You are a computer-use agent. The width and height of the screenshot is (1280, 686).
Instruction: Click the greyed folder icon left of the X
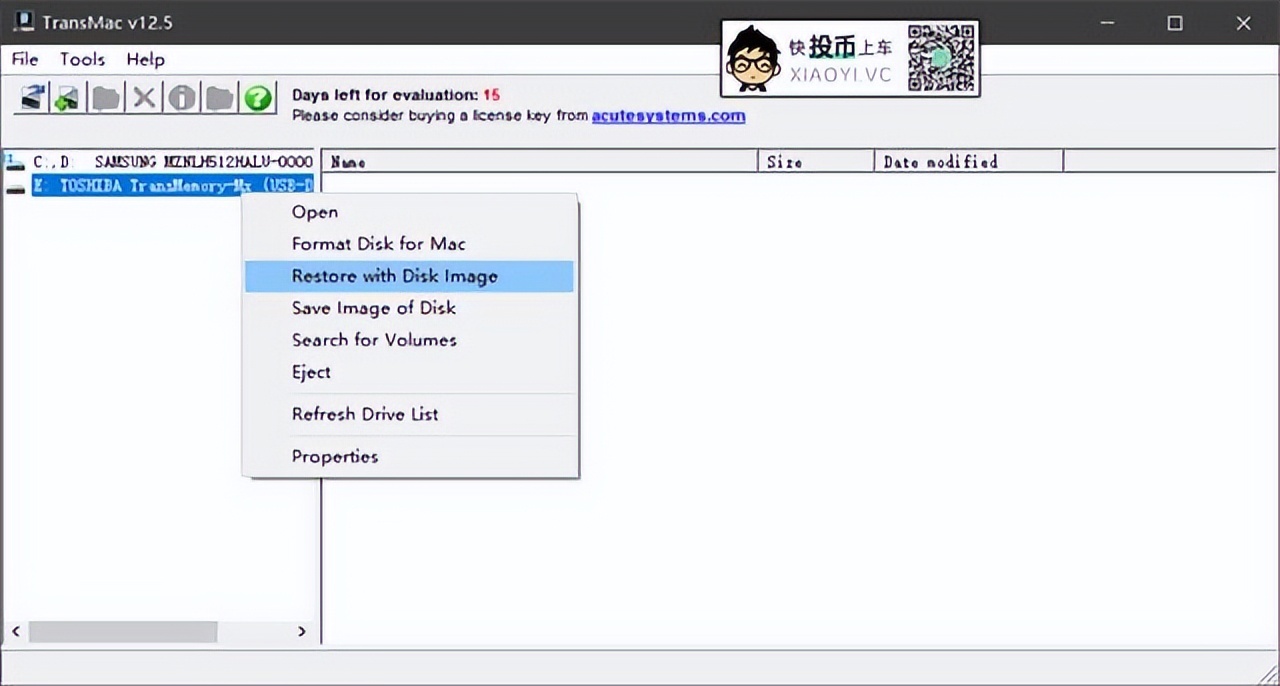(x=106, y=98)
